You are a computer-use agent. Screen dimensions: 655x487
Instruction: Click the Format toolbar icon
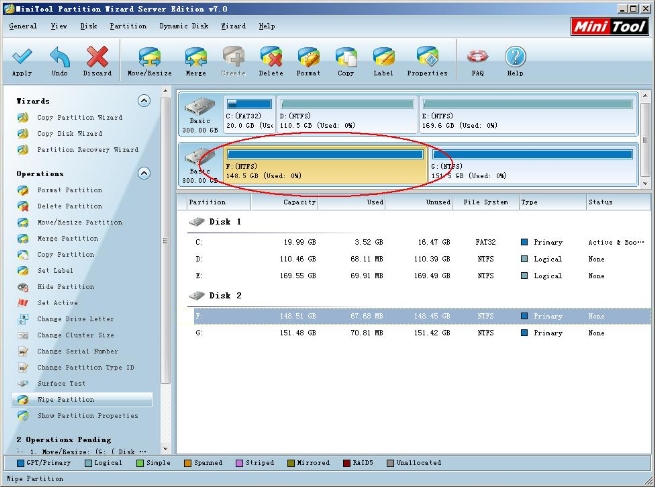pyautogui.click(x=309, y=57)
